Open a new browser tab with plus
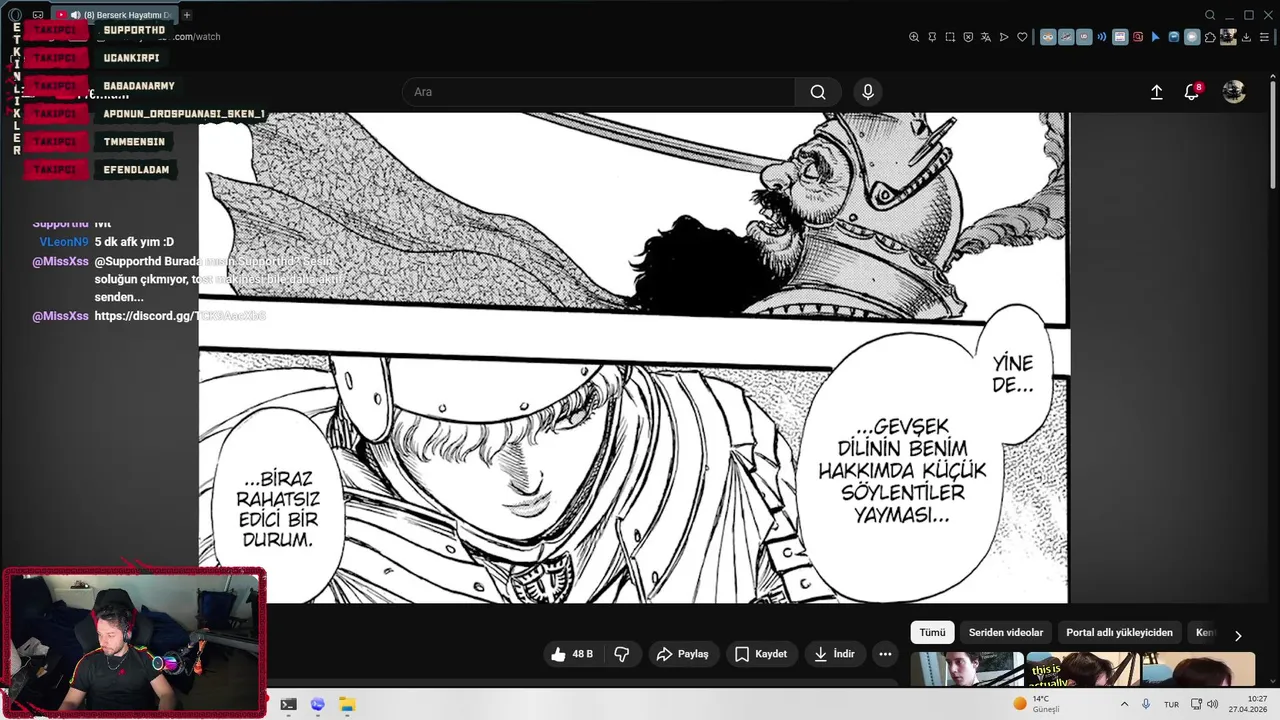Screen dimensions: 1280x720 (187, 15)
